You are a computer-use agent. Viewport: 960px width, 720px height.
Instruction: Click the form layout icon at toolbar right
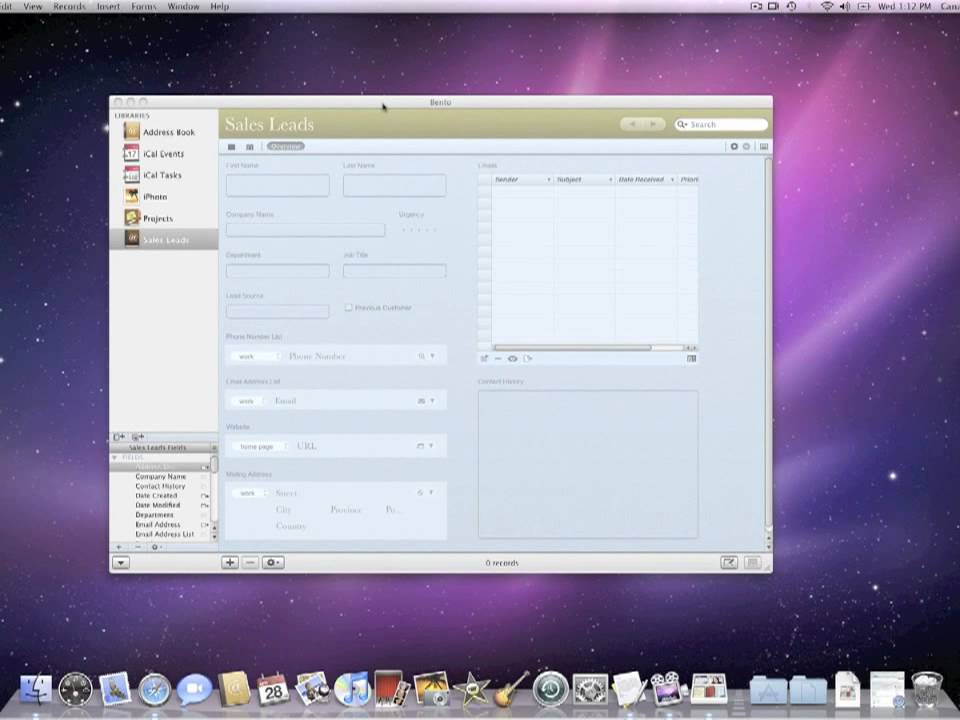click(763, 146)
